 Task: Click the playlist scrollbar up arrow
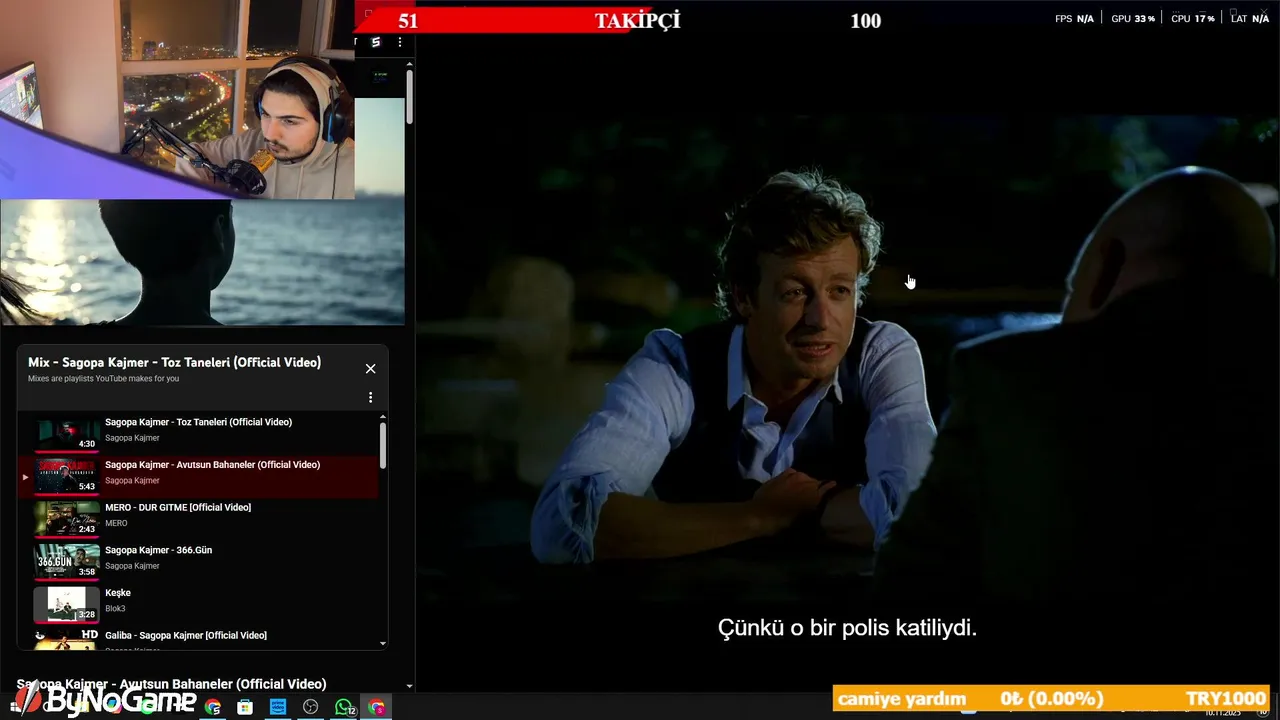coord(383,417)
